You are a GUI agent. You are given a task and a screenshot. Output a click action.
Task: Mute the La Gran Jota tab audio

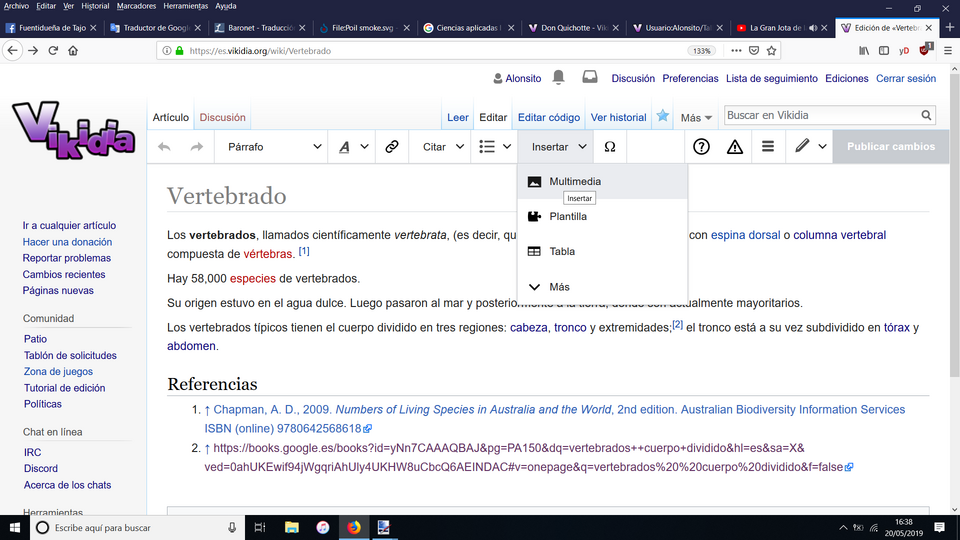(x=813, y=28)
